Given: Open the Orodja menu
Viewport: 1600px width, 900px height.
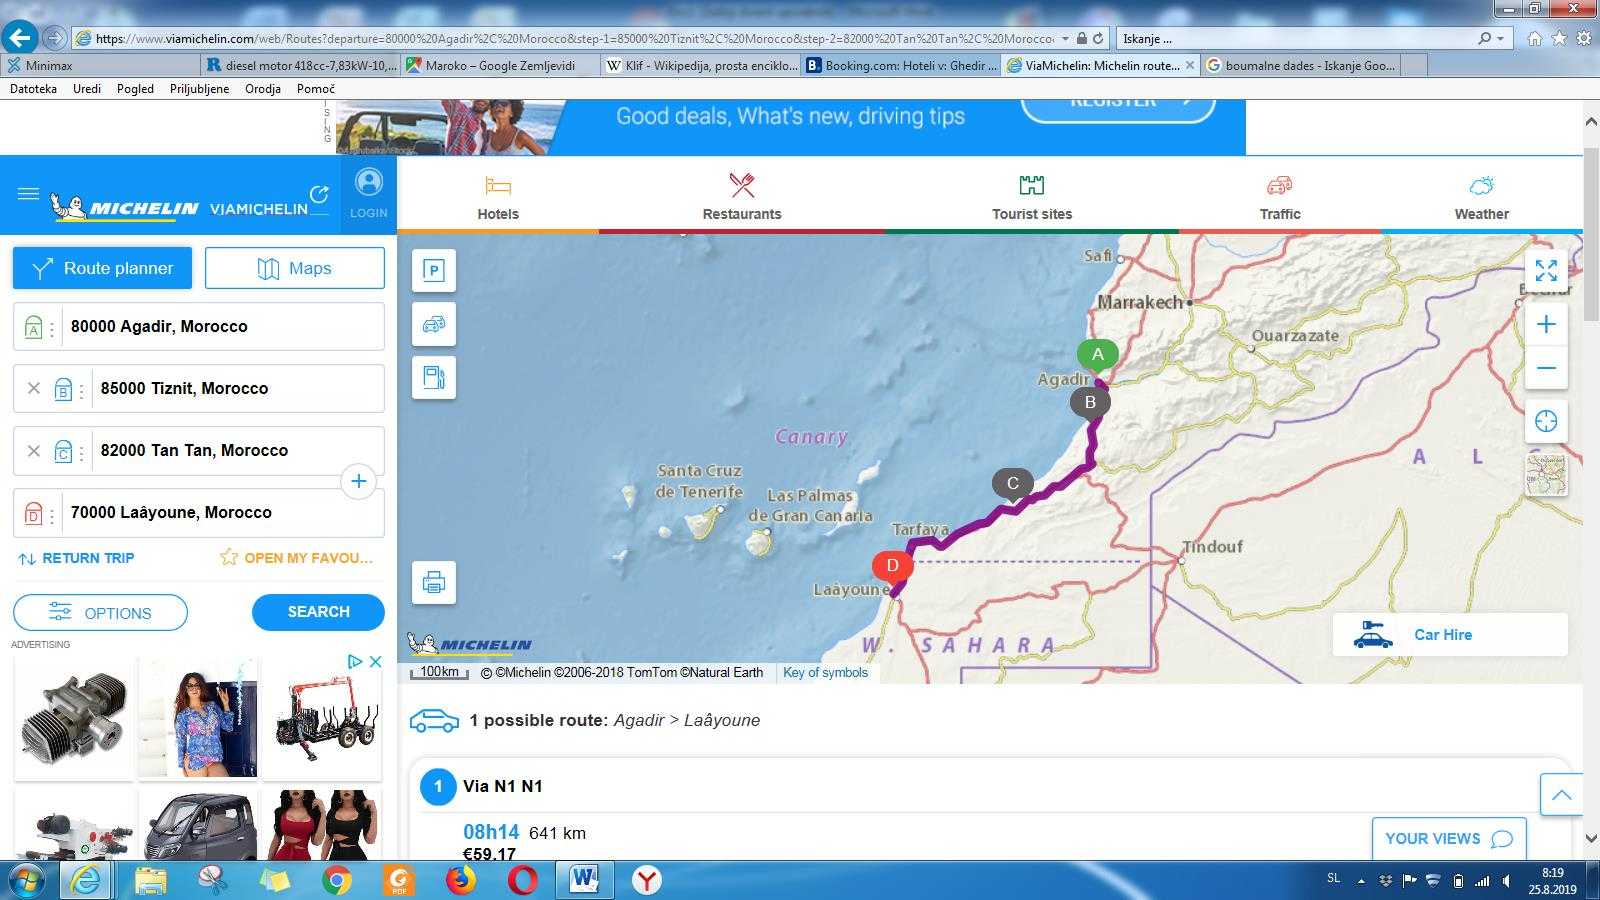Looking at the screenshot, I should point(263,89).
